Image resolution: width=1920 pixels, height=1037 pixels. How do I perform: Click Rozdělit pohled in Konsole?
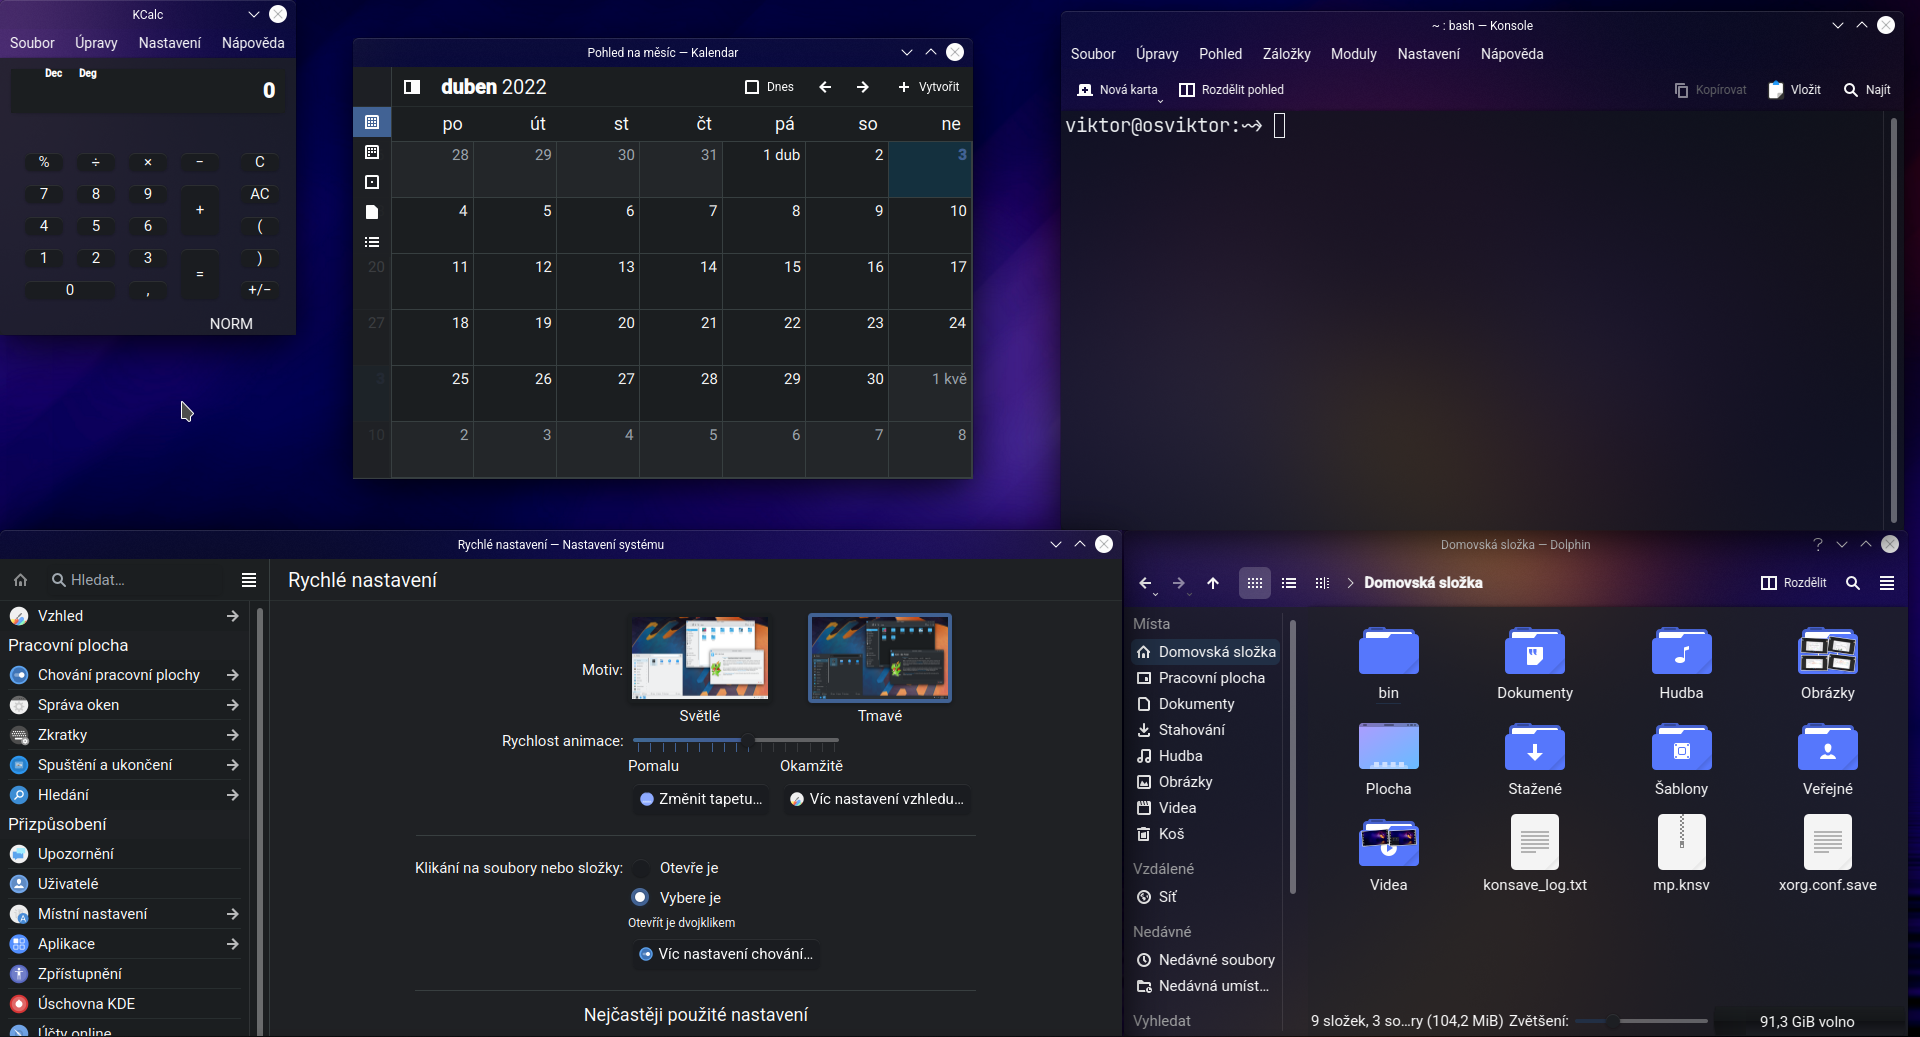pyautogui.click(x=1232, y=90)
